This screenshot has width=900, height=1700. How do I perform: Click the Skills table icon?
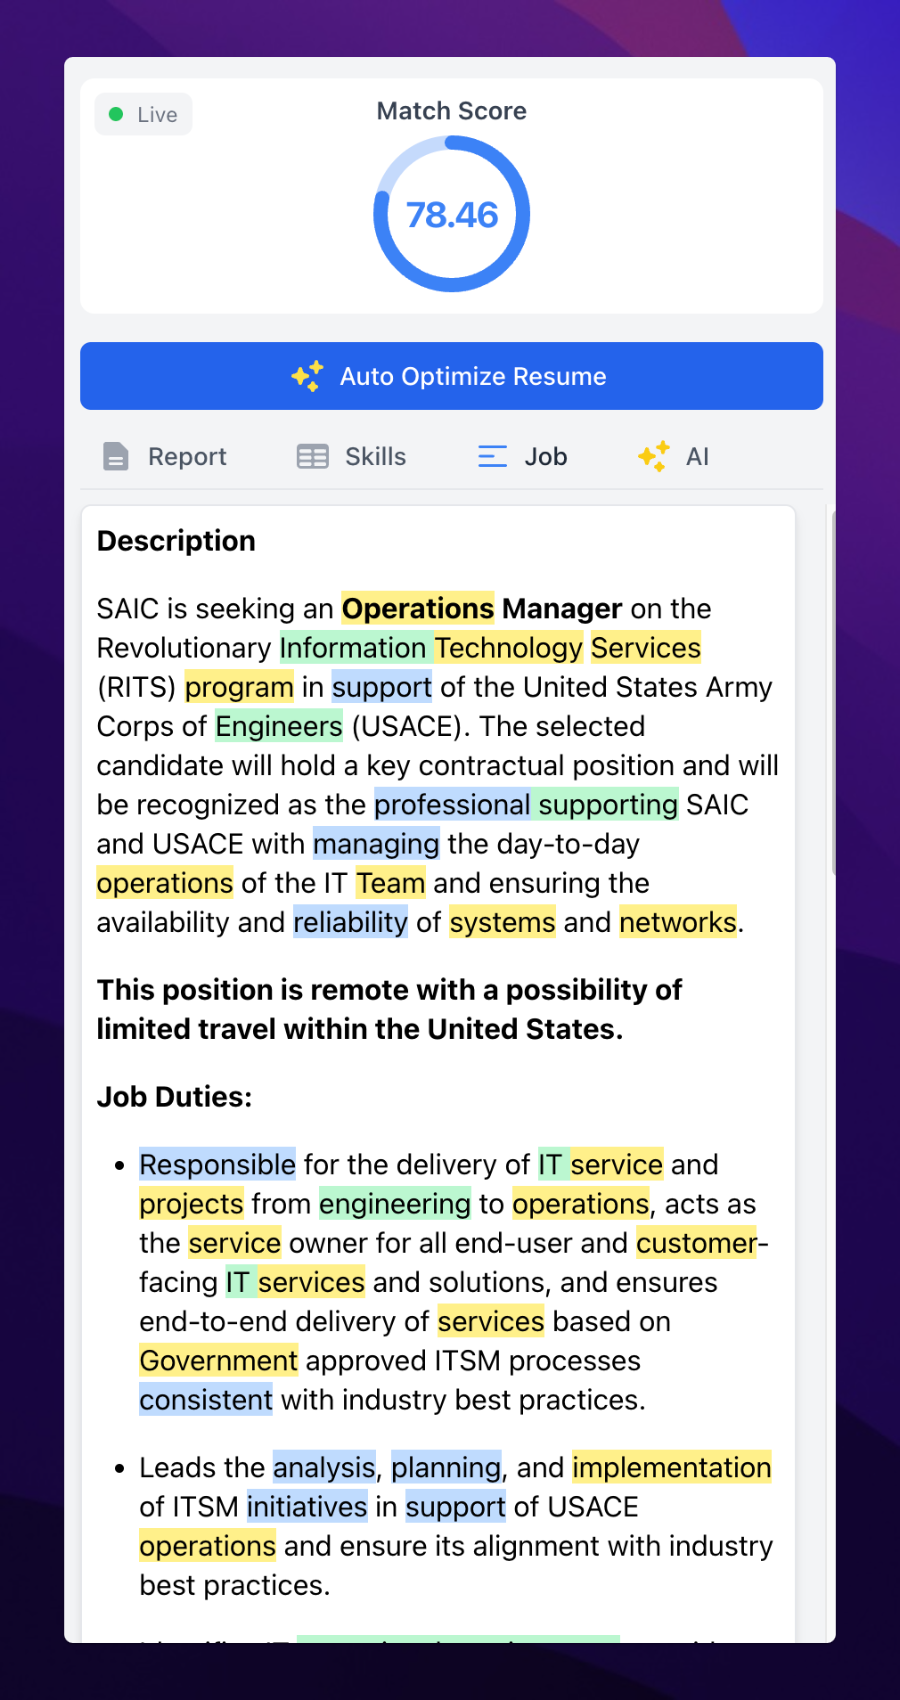pyautogui.click(x=312, y=457)
